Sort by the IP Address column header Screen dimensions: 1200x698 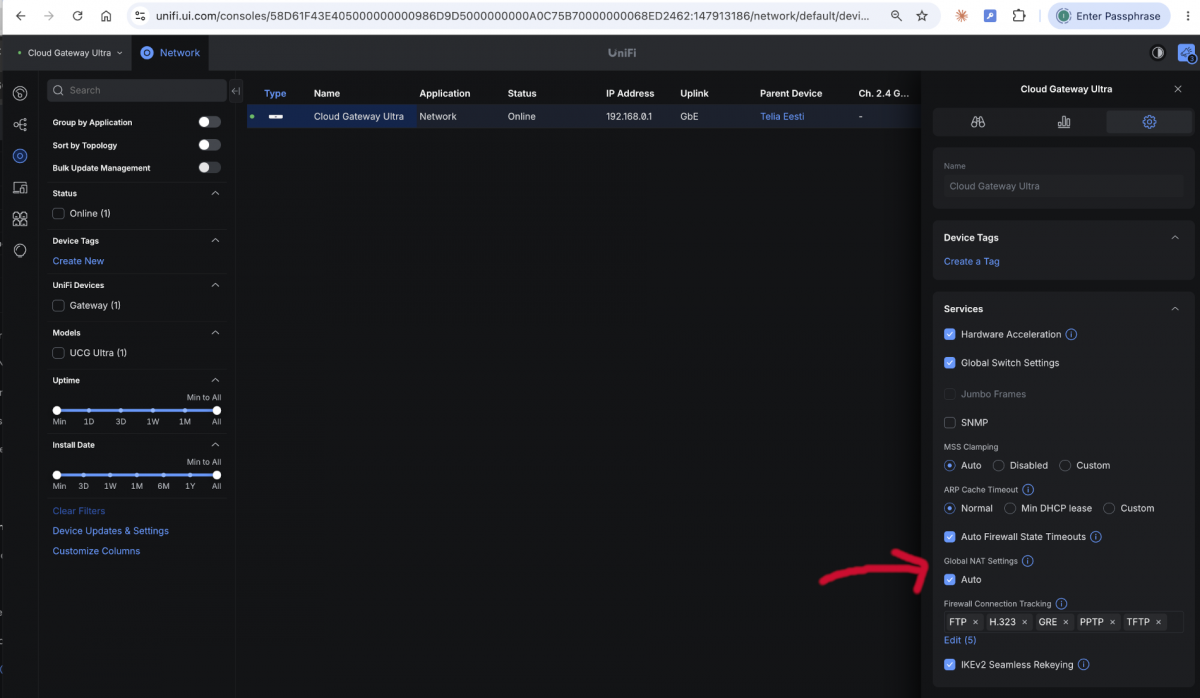click(630, 93)
